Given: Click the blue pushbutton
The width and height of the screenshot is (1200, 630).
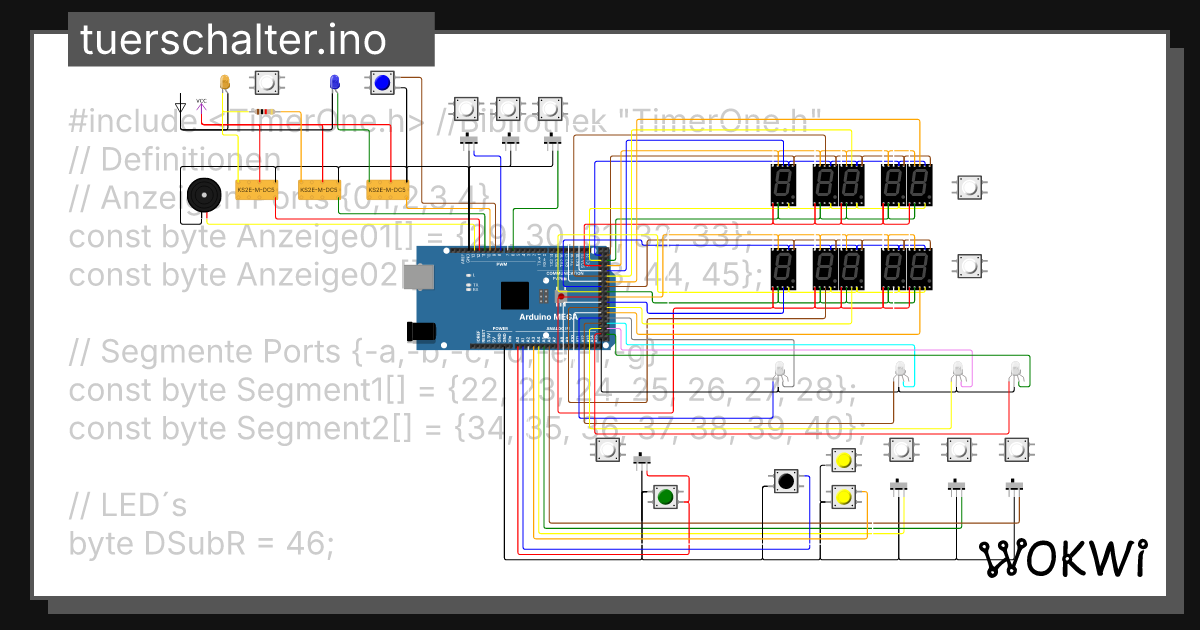Looking at the screenshot, I should tap(382, 82).
